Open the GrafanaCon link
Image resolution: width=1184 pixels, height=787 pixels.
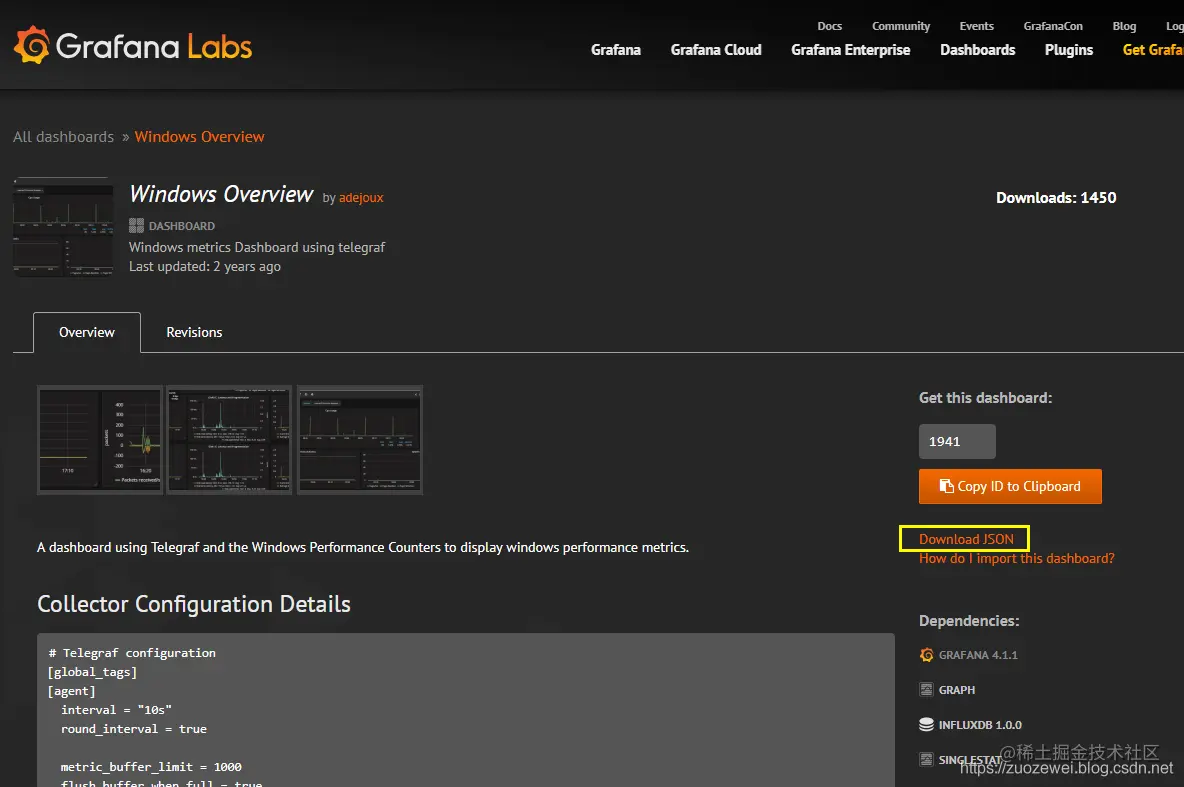1053,26
